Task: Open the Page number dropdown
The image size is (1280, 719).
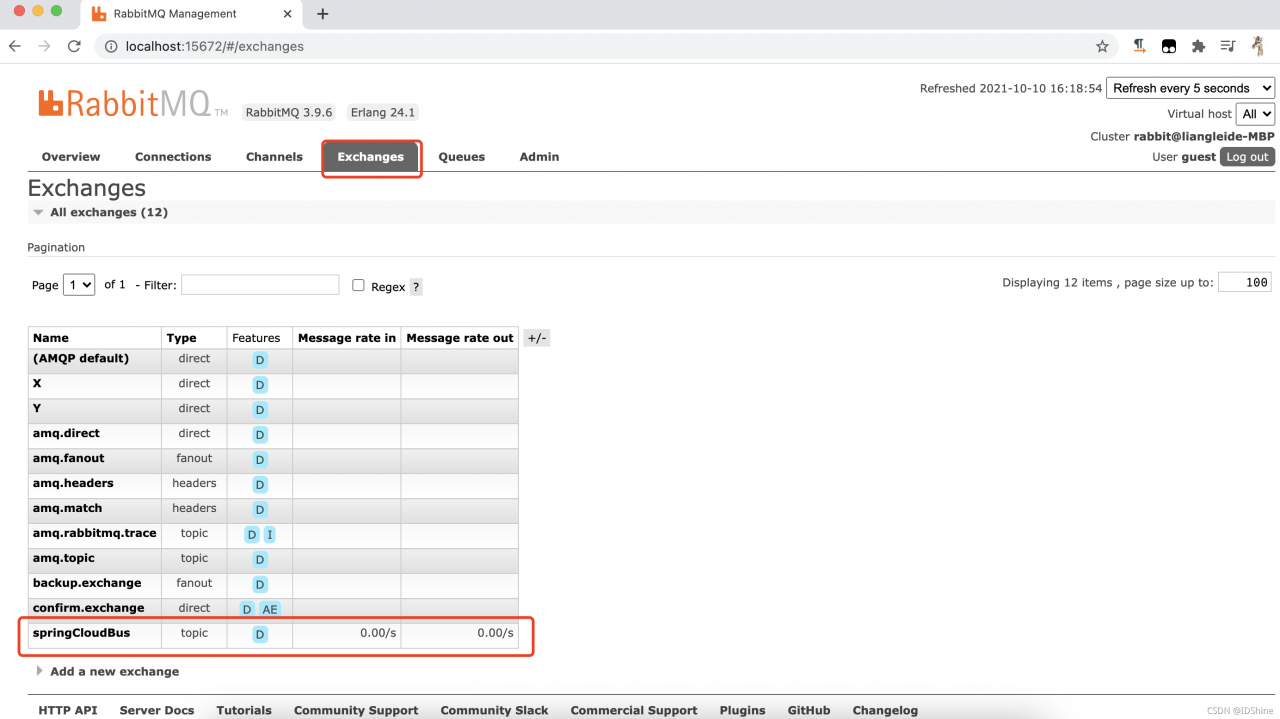Action: 79,285
